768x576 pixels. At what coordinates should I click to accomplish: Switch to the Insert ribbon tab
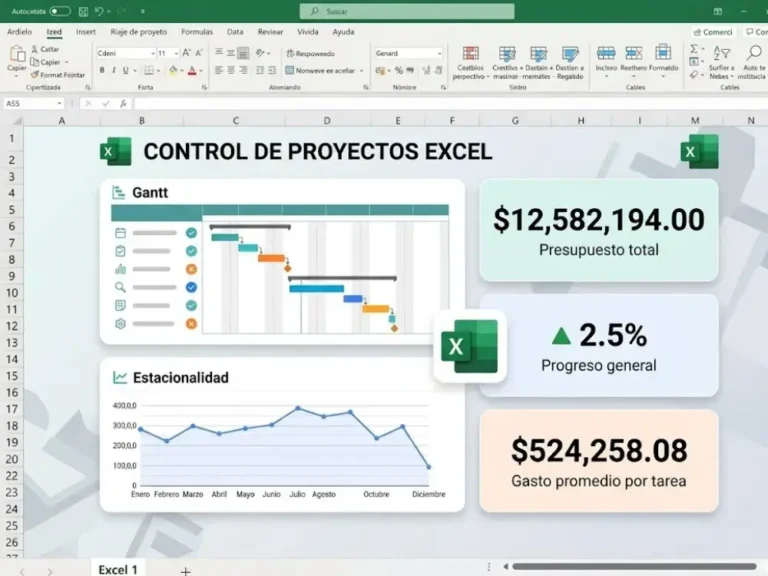(86, 32)
